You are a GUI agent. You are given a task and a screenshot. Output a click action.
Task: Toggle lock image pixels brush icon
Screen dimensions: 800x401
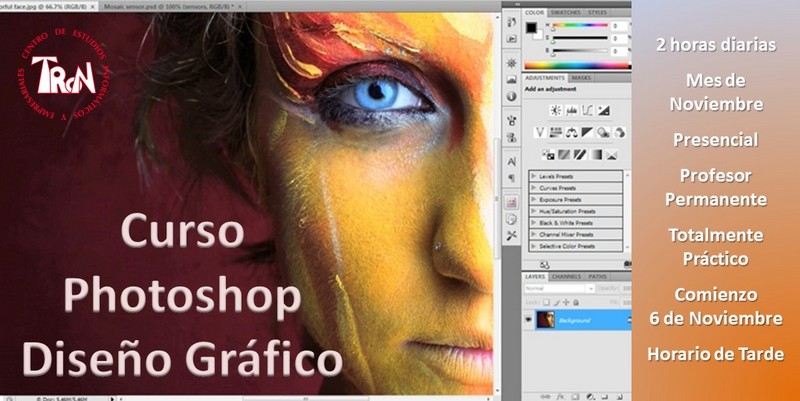pyautogui.click(x=557, y=302)
